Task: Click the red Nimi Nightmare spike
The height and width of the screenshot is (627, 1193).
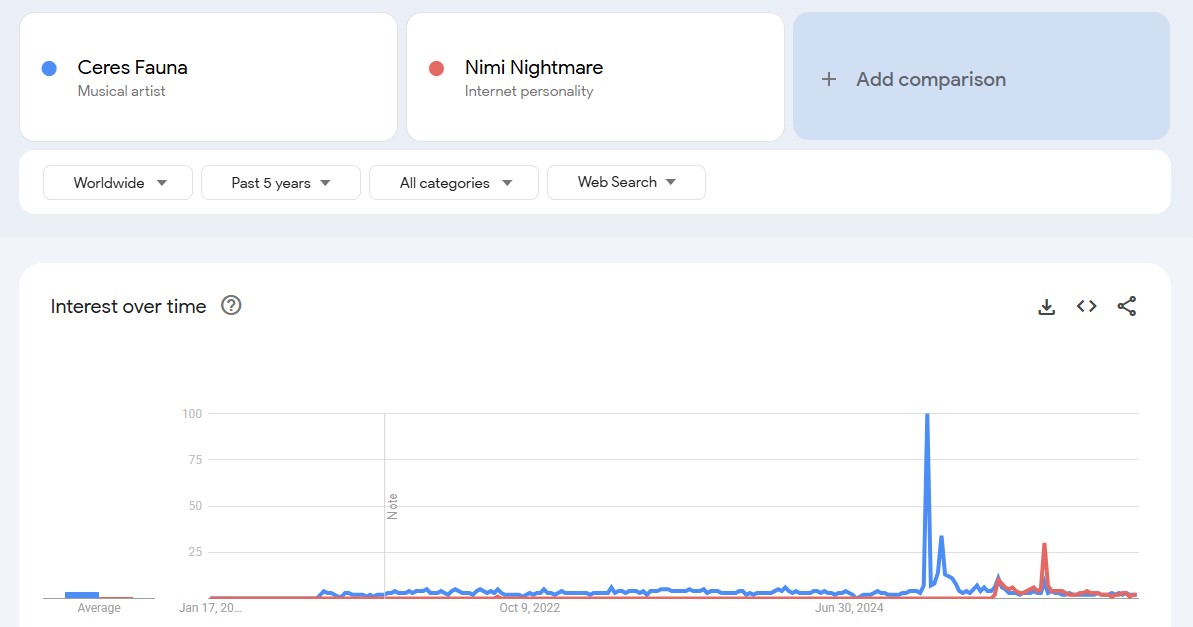Action: (x=1045, y=545)
